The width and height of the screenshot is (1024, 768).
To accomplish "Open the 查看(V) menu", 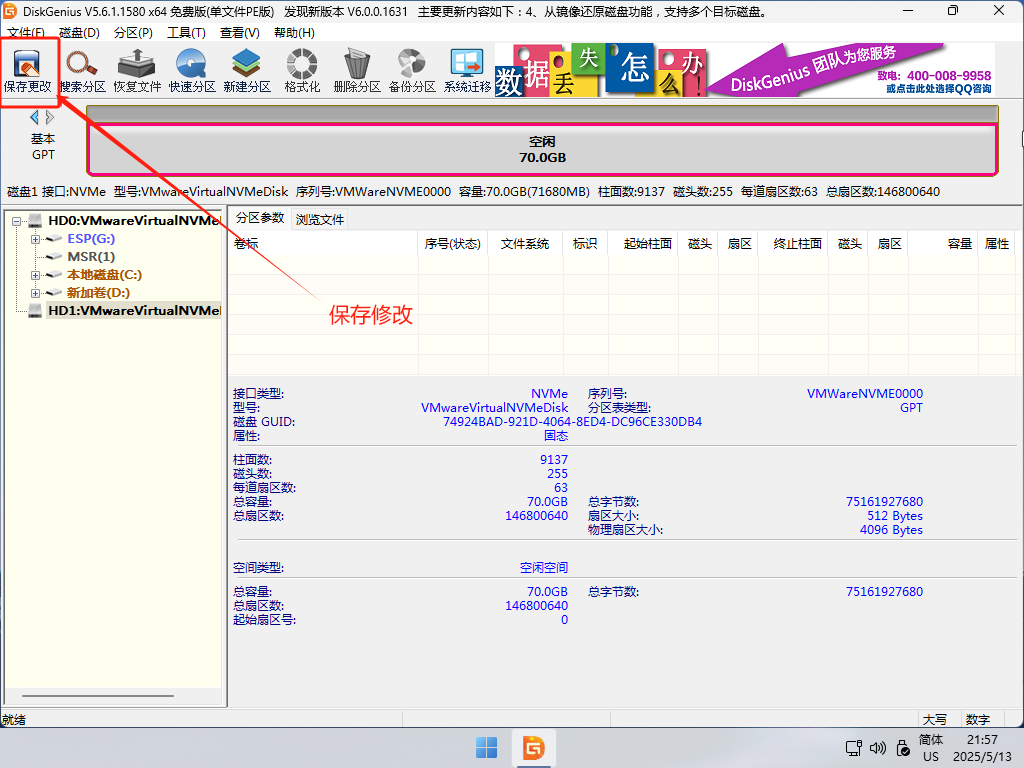I will 240,33.
